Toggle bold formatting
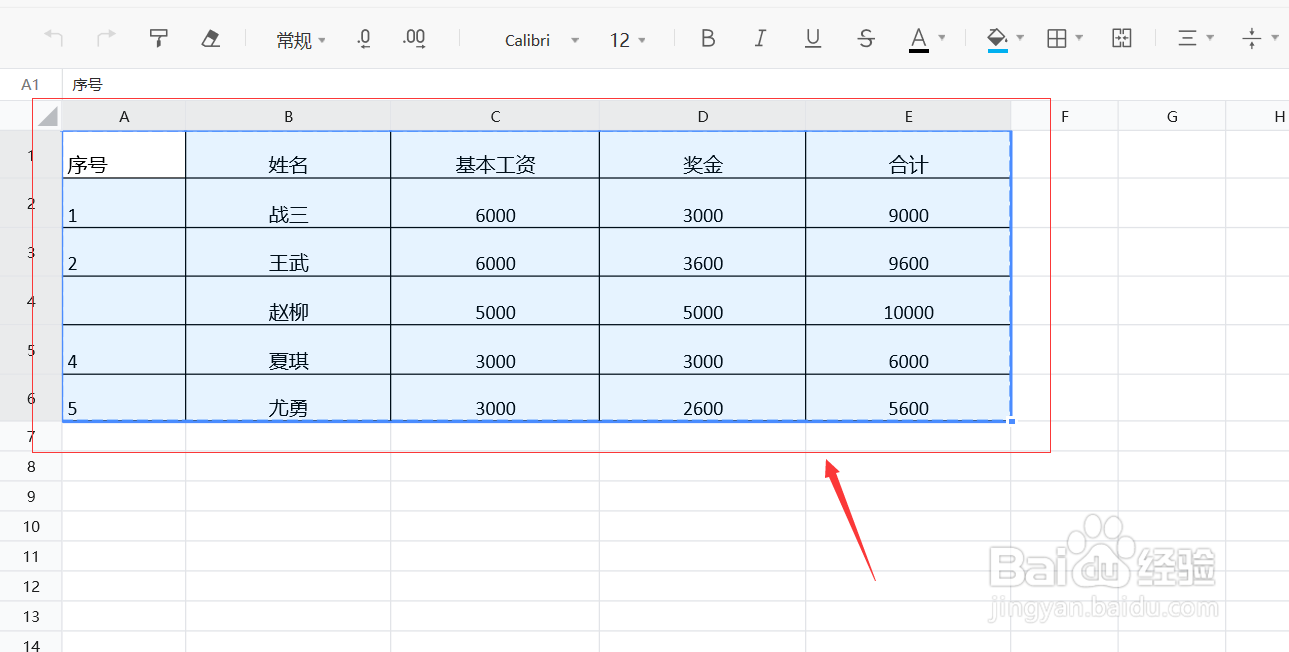 [708, 38]
